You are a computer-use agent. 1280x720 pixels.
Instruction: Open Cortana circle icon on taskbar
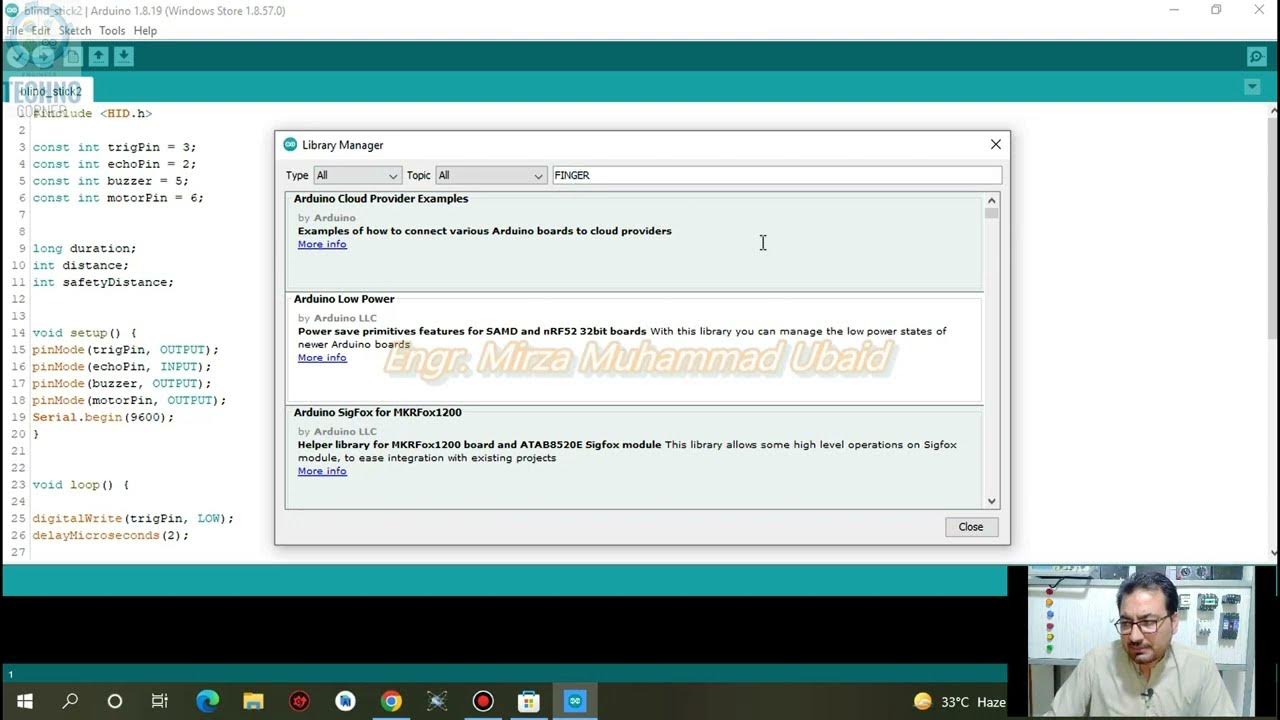(x=115, y=702)
